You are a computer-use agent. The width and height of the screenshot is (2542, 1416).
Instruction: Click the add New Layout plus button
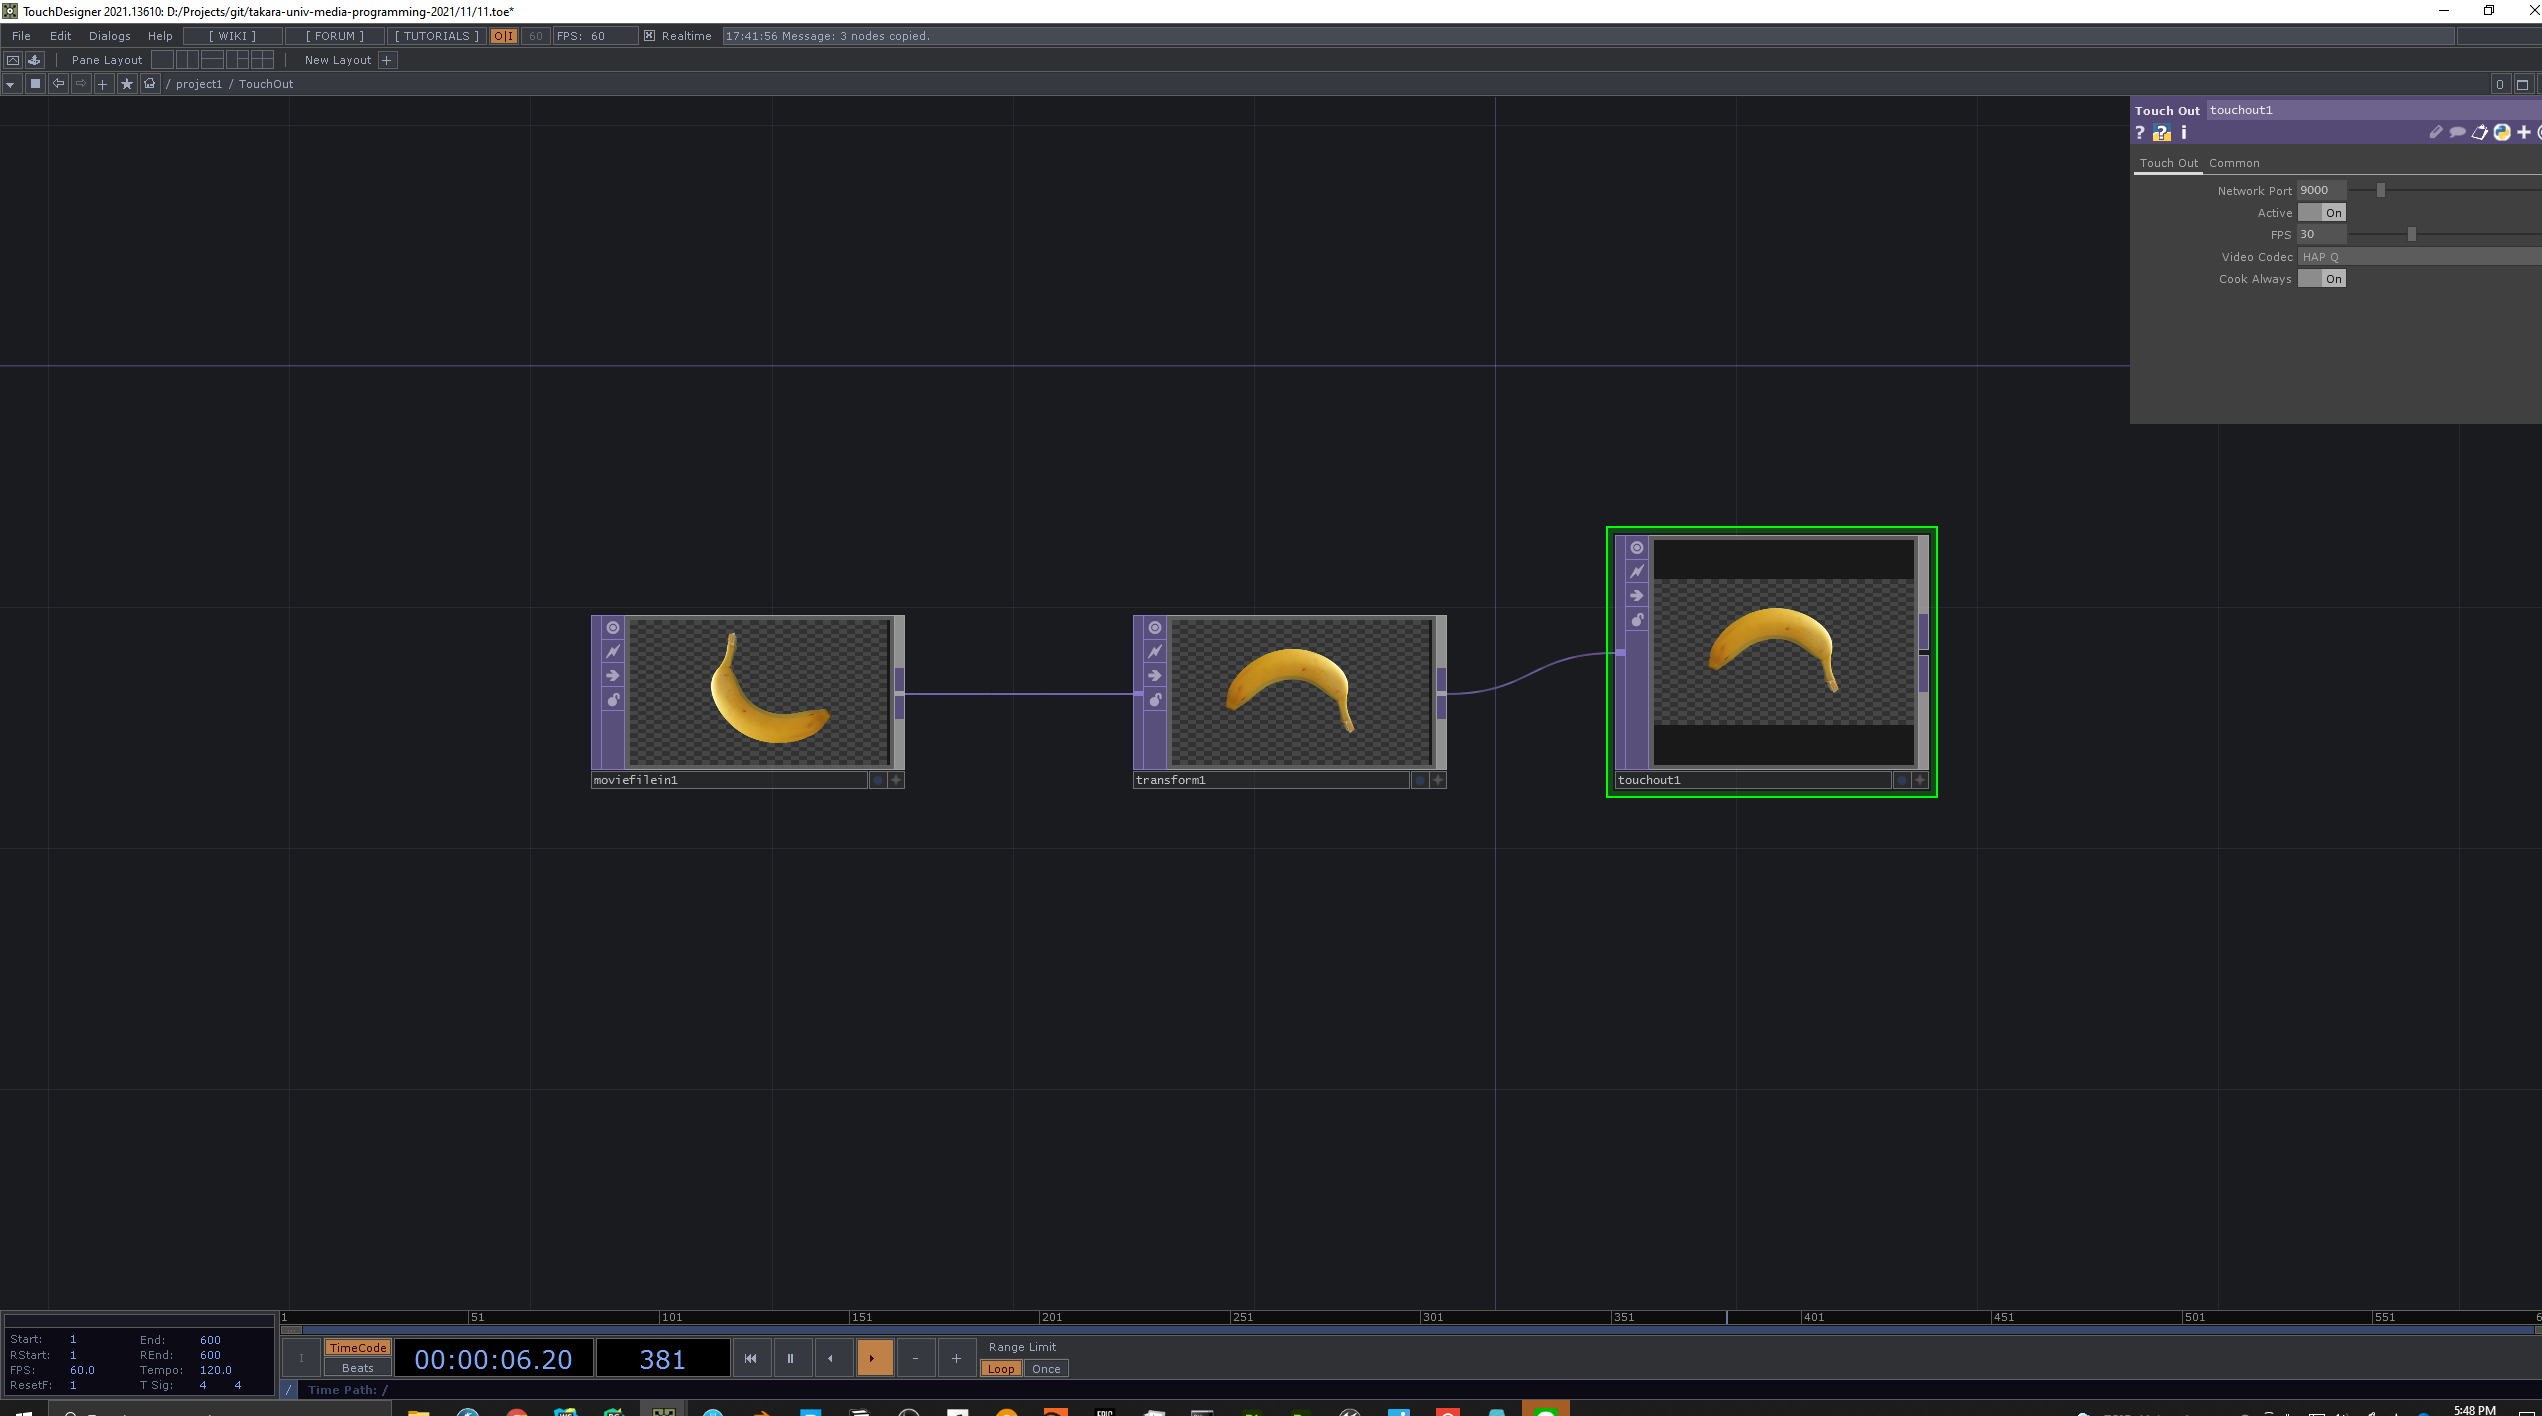point(387,60)
